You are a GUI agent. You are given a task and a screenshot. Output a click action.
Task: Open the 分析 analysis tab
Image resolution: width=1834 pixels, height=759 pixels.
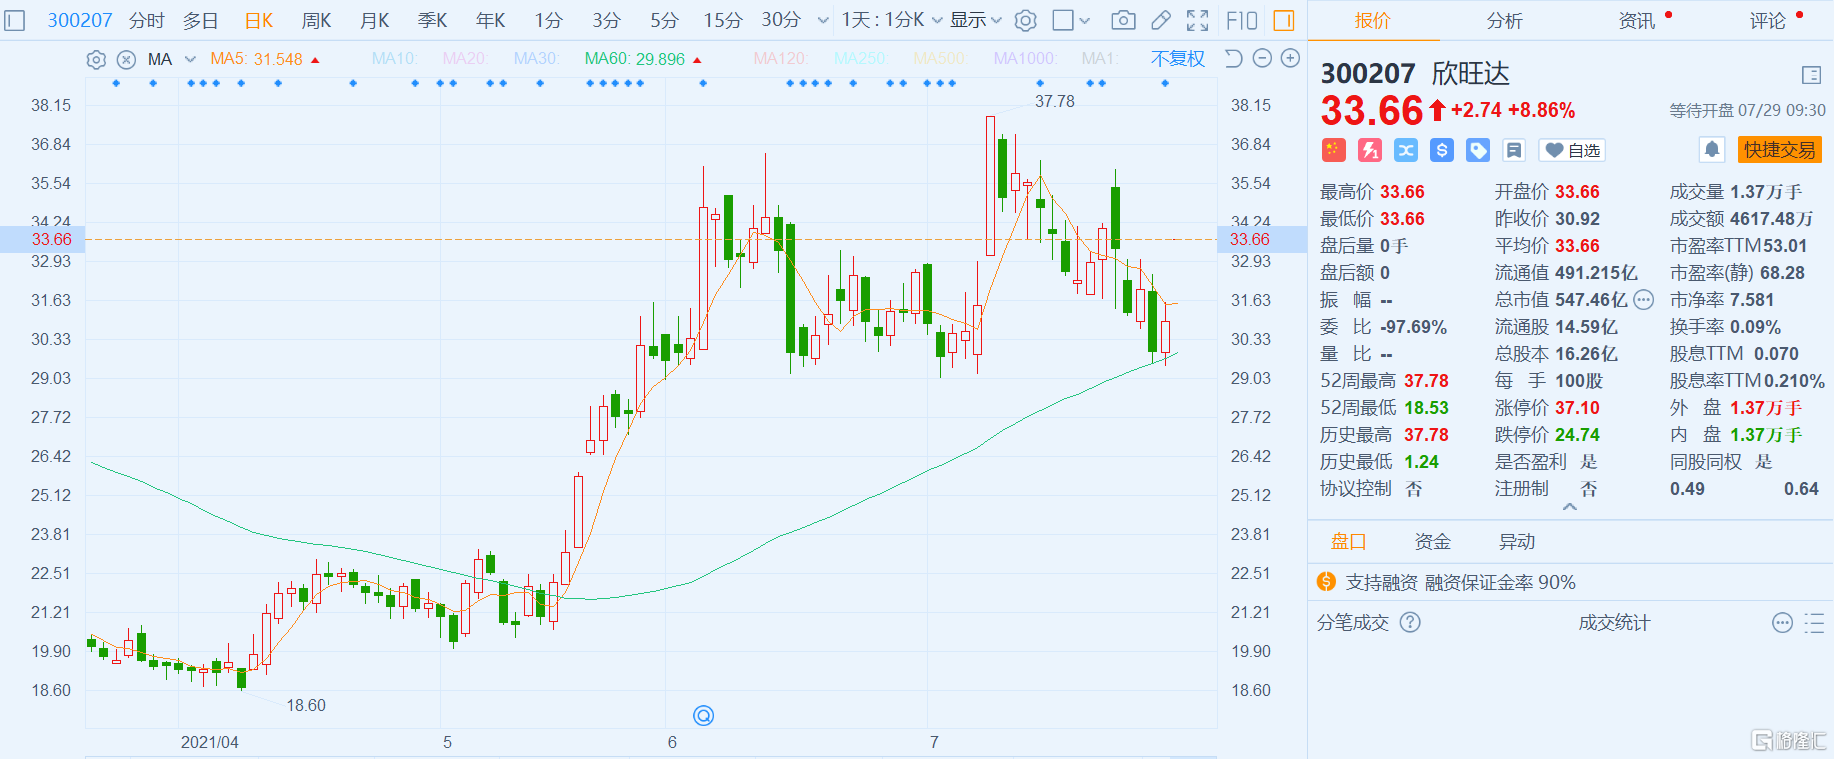click(x=1504, y=20)
